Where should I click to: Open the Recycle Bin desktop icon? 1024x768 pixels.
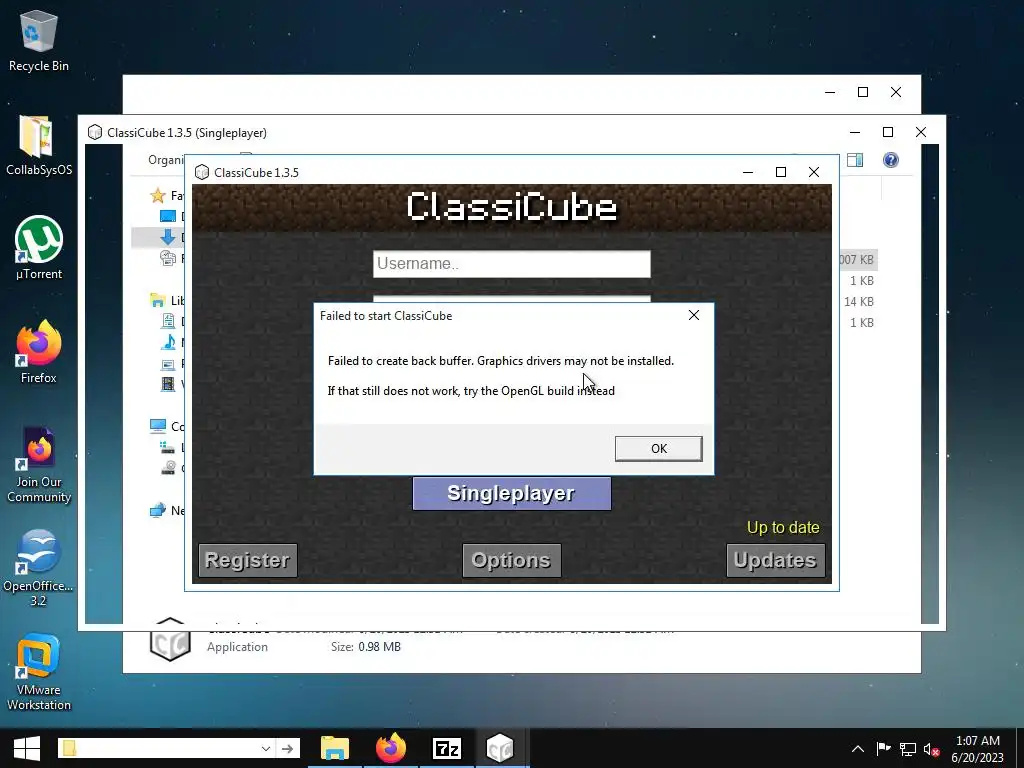click(39, 41)
